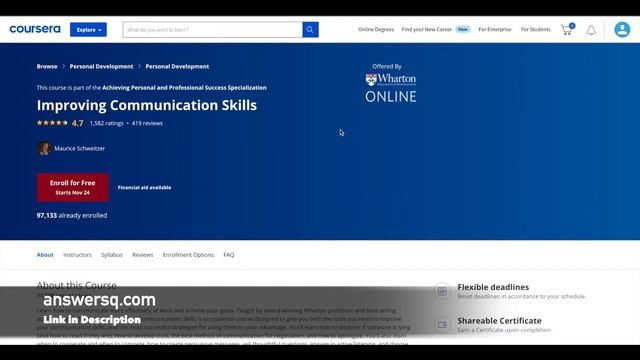Click the Wharton Online logo
Image resolution: width=640 pixels, height=360 pixels.
click(x=391, y=88)
